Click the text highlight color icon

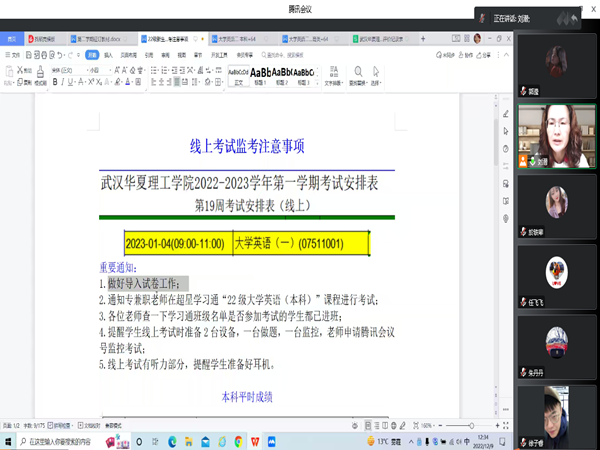pos(118,82)
